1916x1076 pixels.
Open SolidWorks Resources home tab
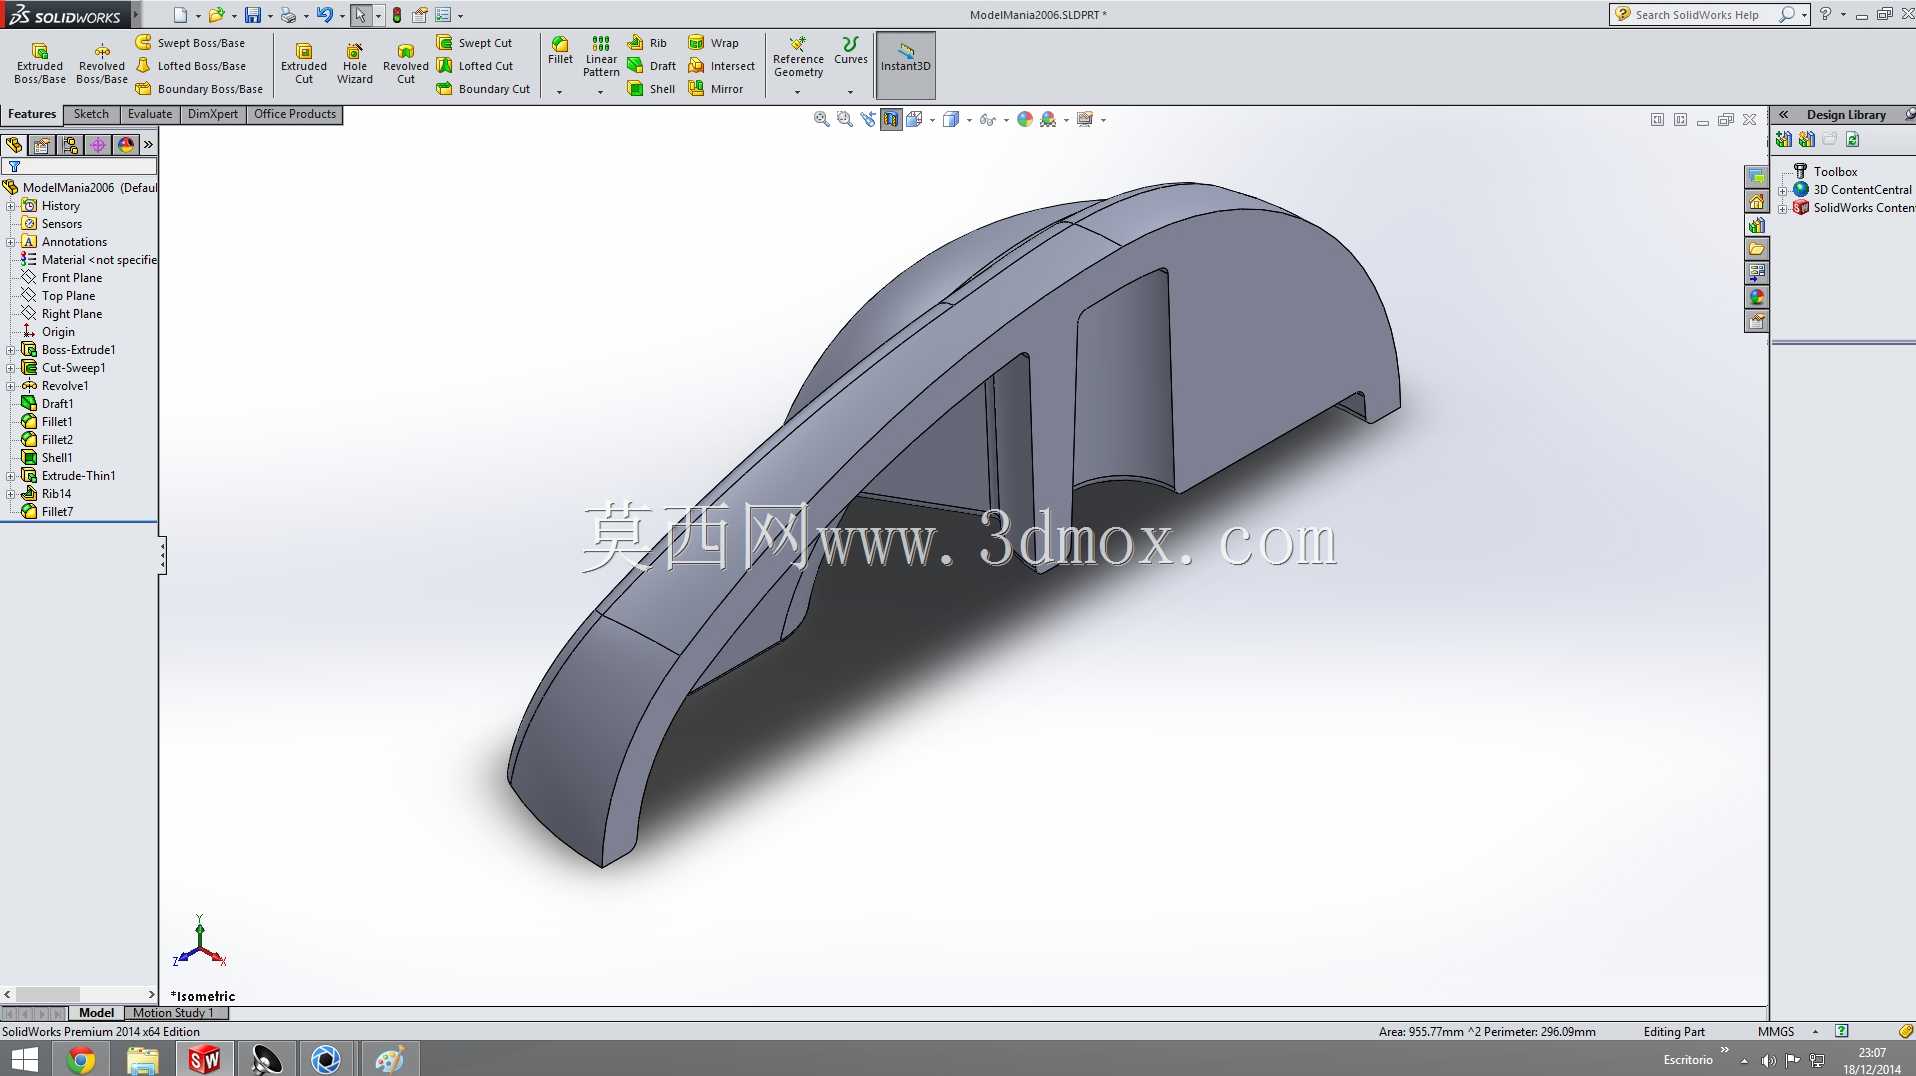tap(1757, 201)
